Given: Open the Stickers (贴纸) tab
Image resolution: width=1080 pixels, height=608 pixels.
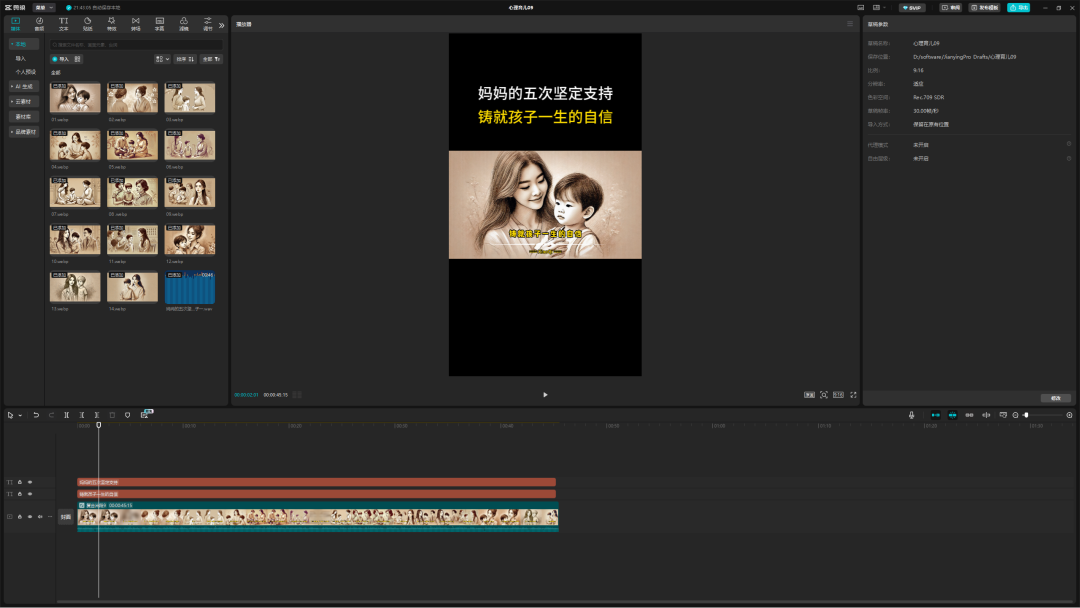Looking at the screenshot, I should (87, 23).
